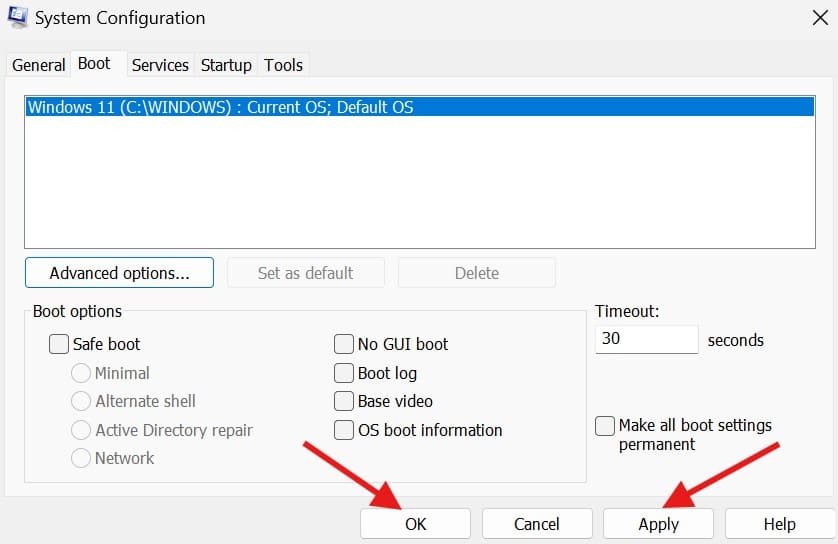Open Help for System Configuration

[779, 524]
